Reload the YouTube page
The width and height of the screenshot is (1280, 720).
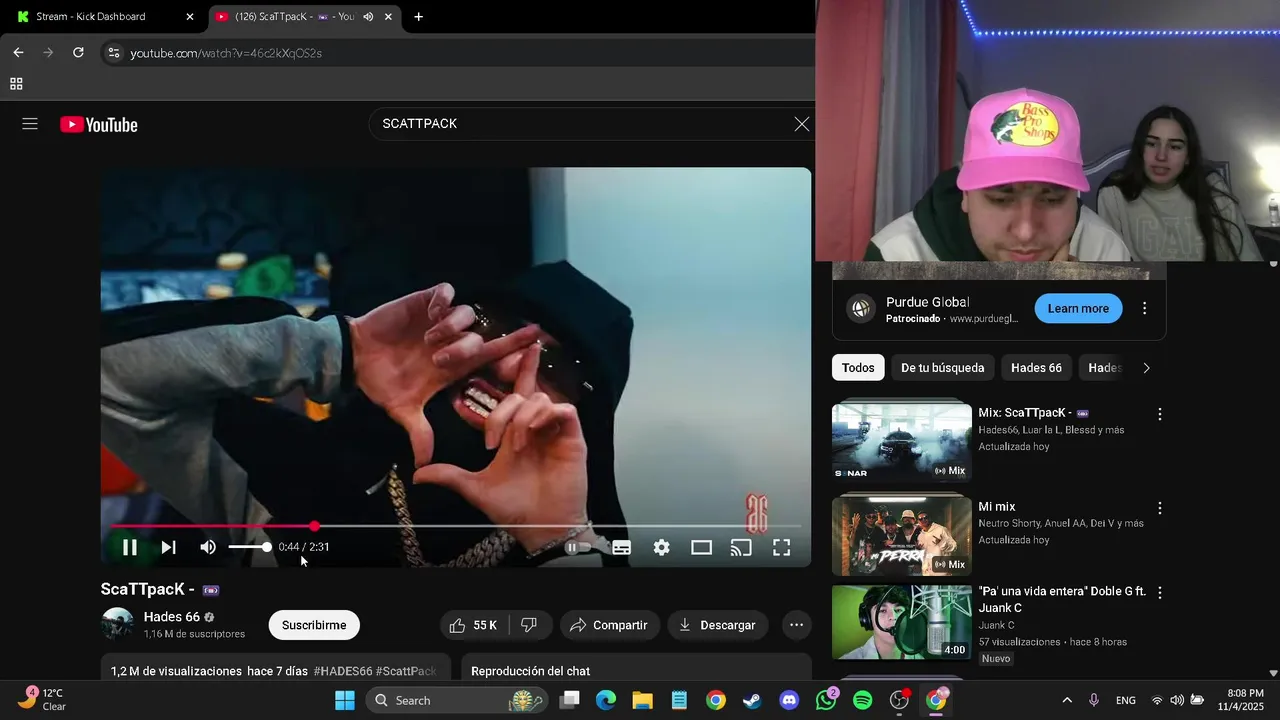pyautogui.click(x=78, y=53)
